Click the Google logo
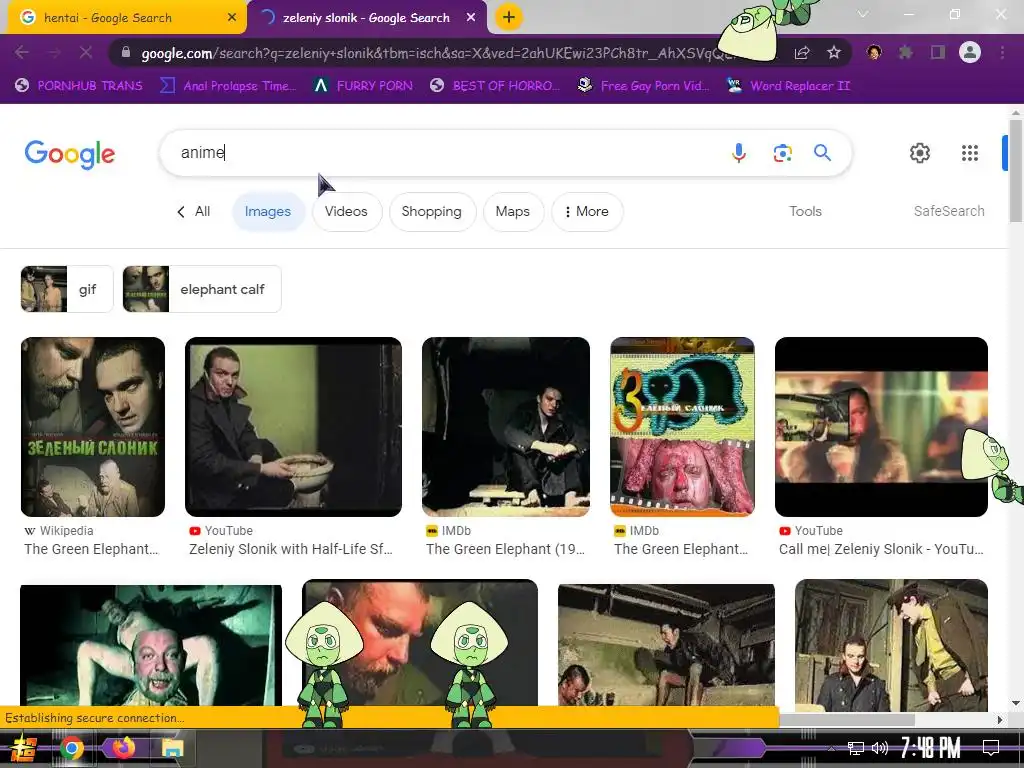The image size is (1024, 768). (x=70, y=154)
